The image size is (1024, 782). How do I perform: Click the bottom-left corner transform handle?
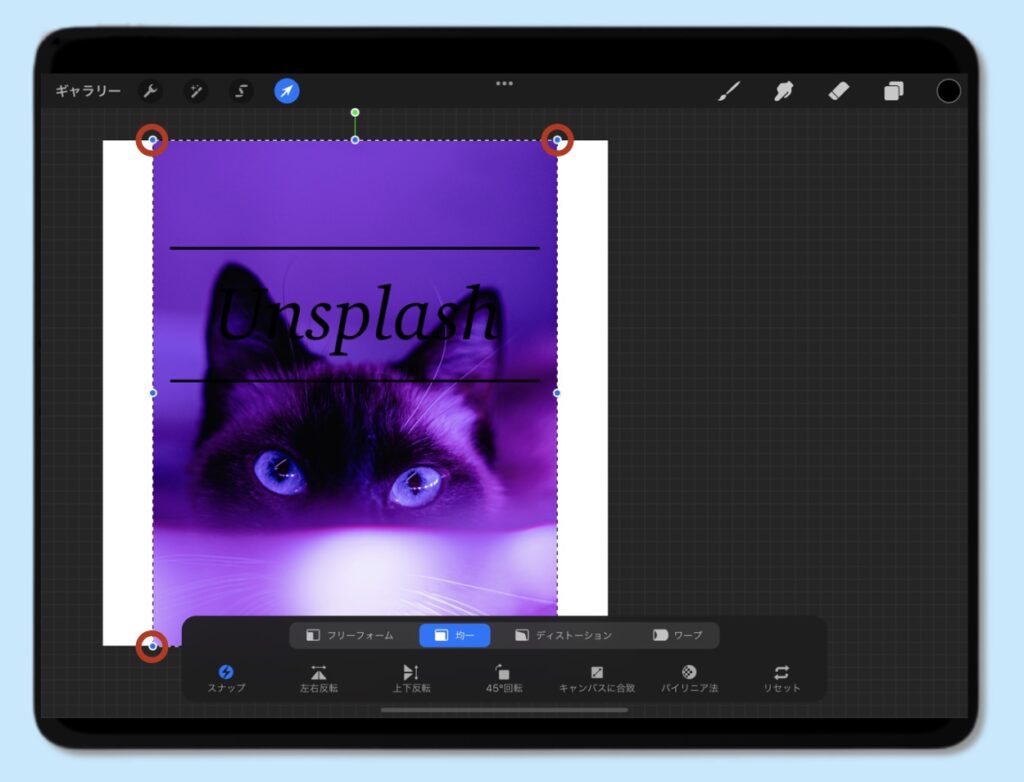click(153, 646)
